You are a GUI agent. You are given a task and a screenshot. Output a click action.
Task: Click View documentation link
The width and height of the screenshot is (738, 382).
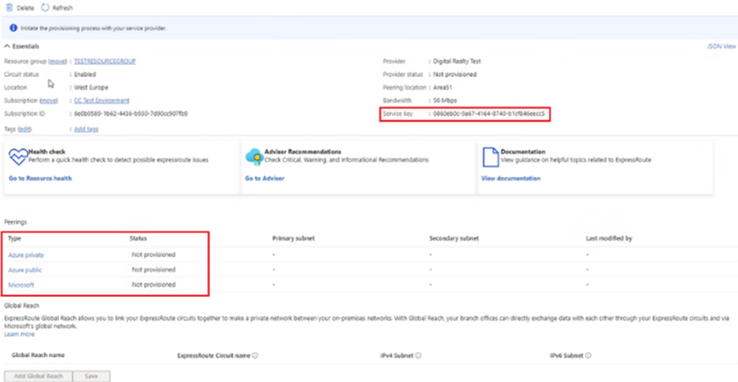511,178
